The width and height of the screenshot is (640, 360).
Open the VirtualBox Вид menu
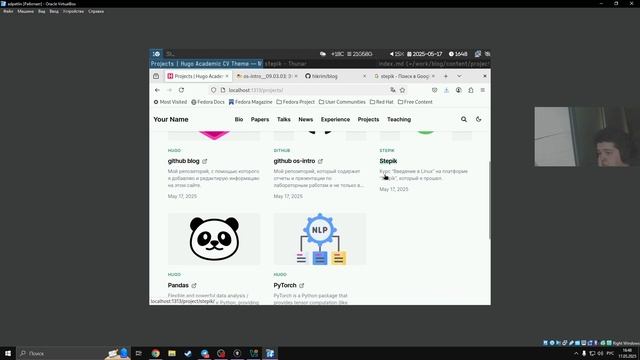coord(42,11)
